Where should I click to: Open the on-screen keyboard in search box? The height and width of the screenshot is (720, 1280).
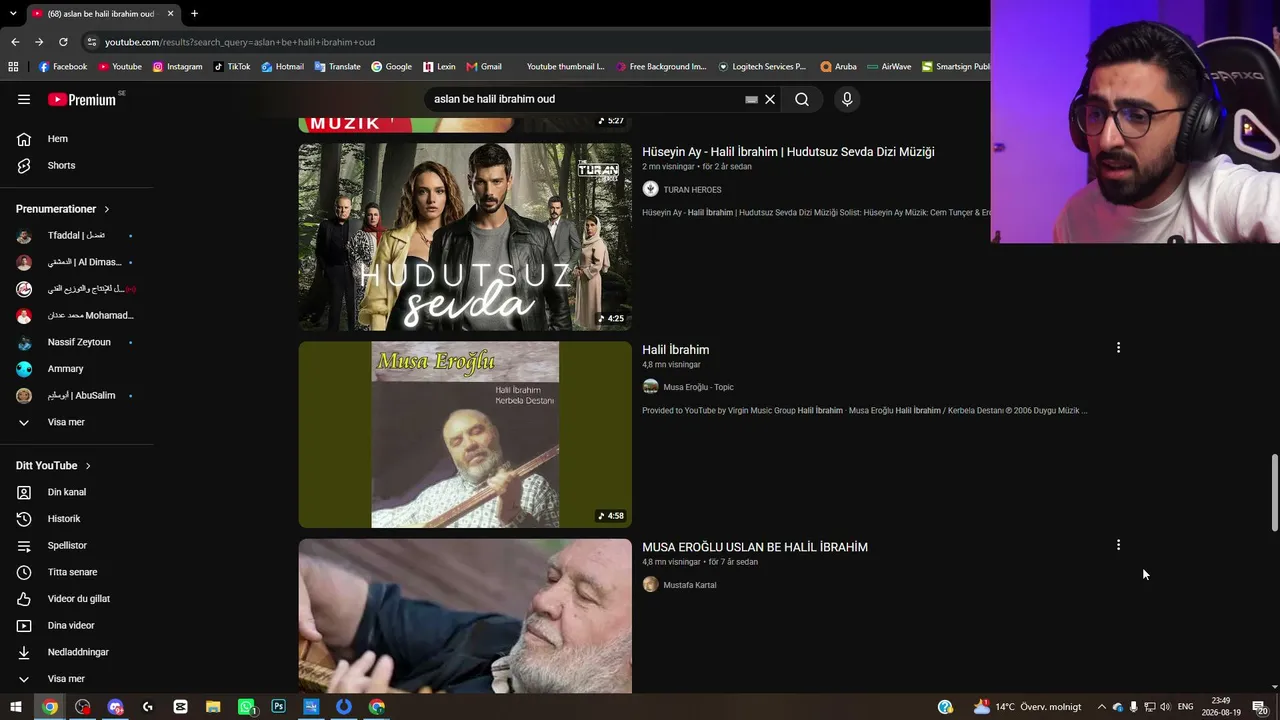point(752,99)
